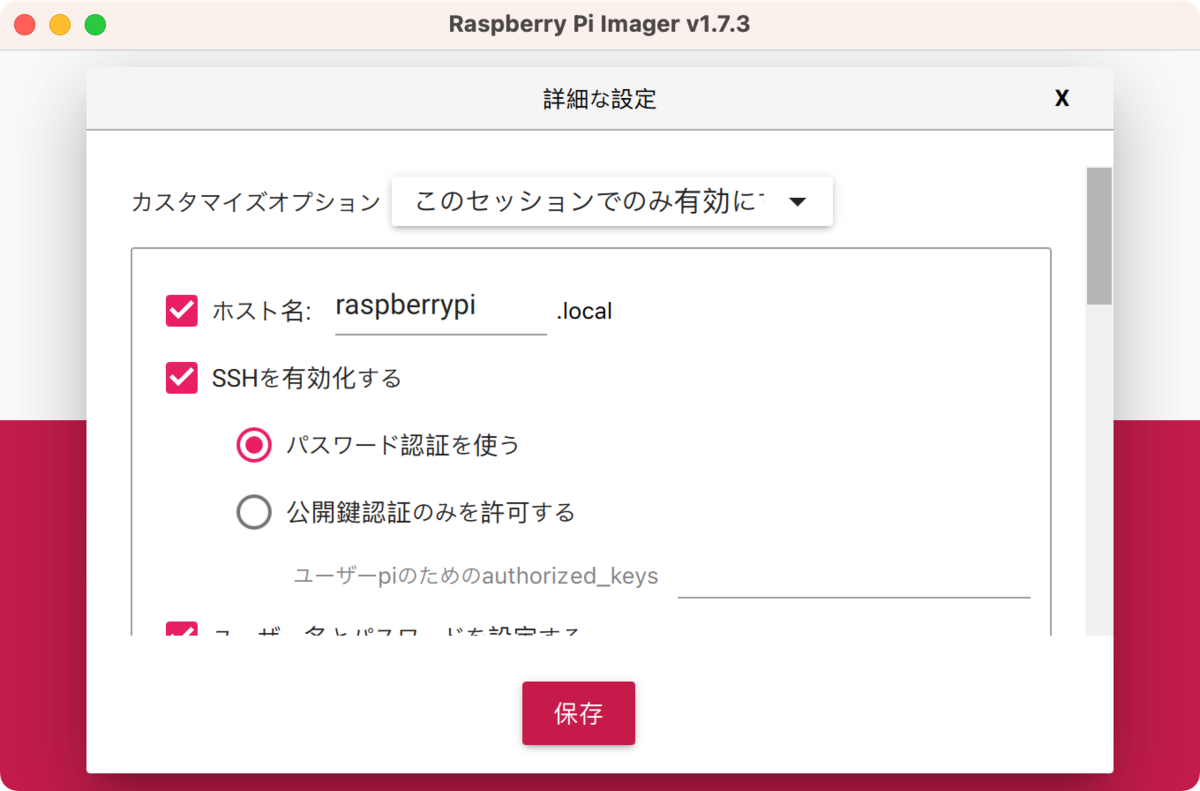Click the .local suffix text
This screenshot has height=791, width=1200.
pyautogui.click(x=584, y=312)
